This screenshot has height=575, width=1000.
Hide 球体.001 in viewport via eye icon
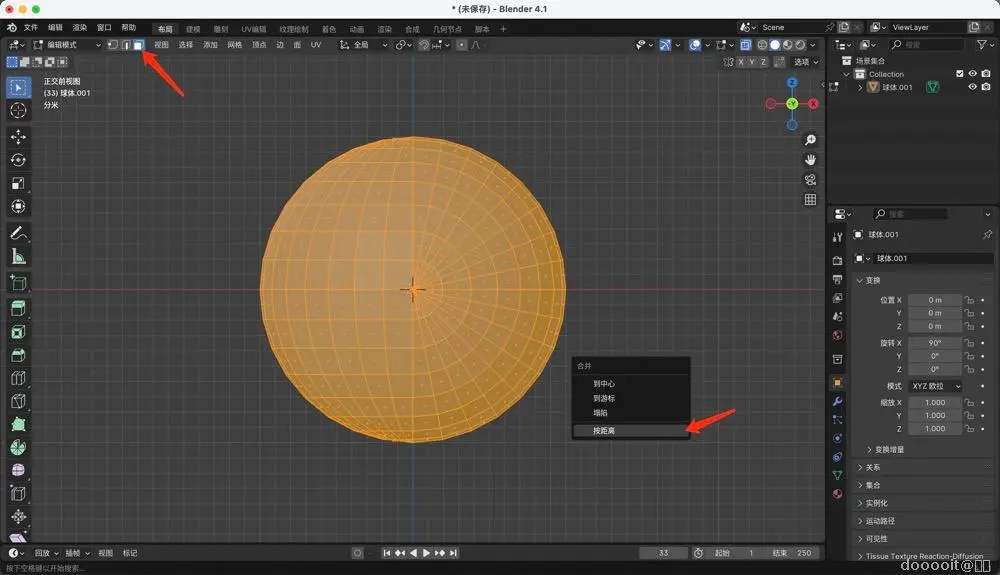[972, 87]
